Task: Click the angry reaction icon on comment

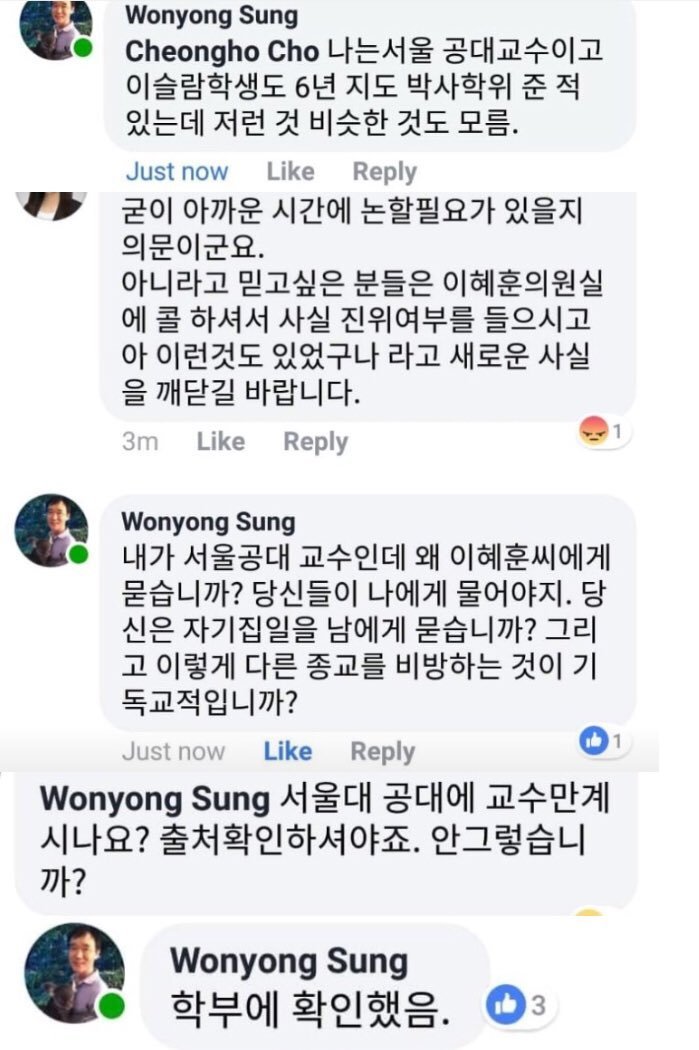Action: [x=593, y=431]
